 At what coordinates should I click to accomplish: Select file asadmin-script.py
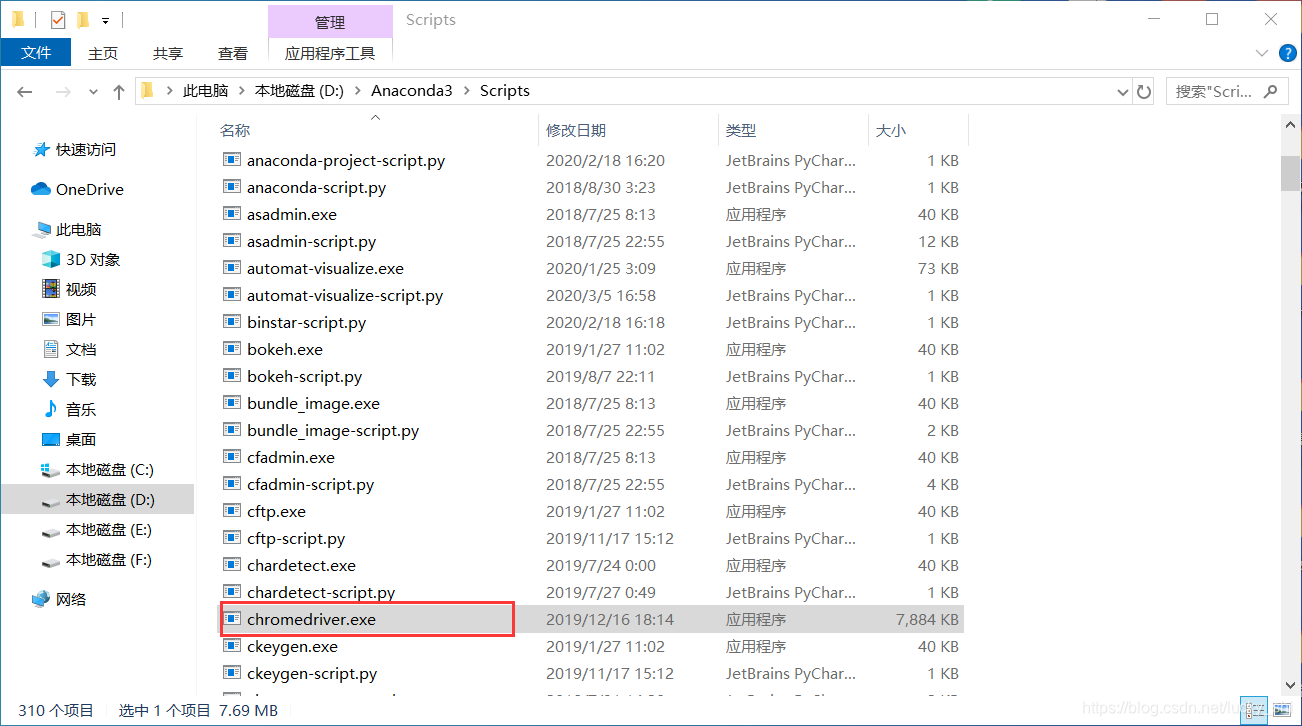click(311, 241)
